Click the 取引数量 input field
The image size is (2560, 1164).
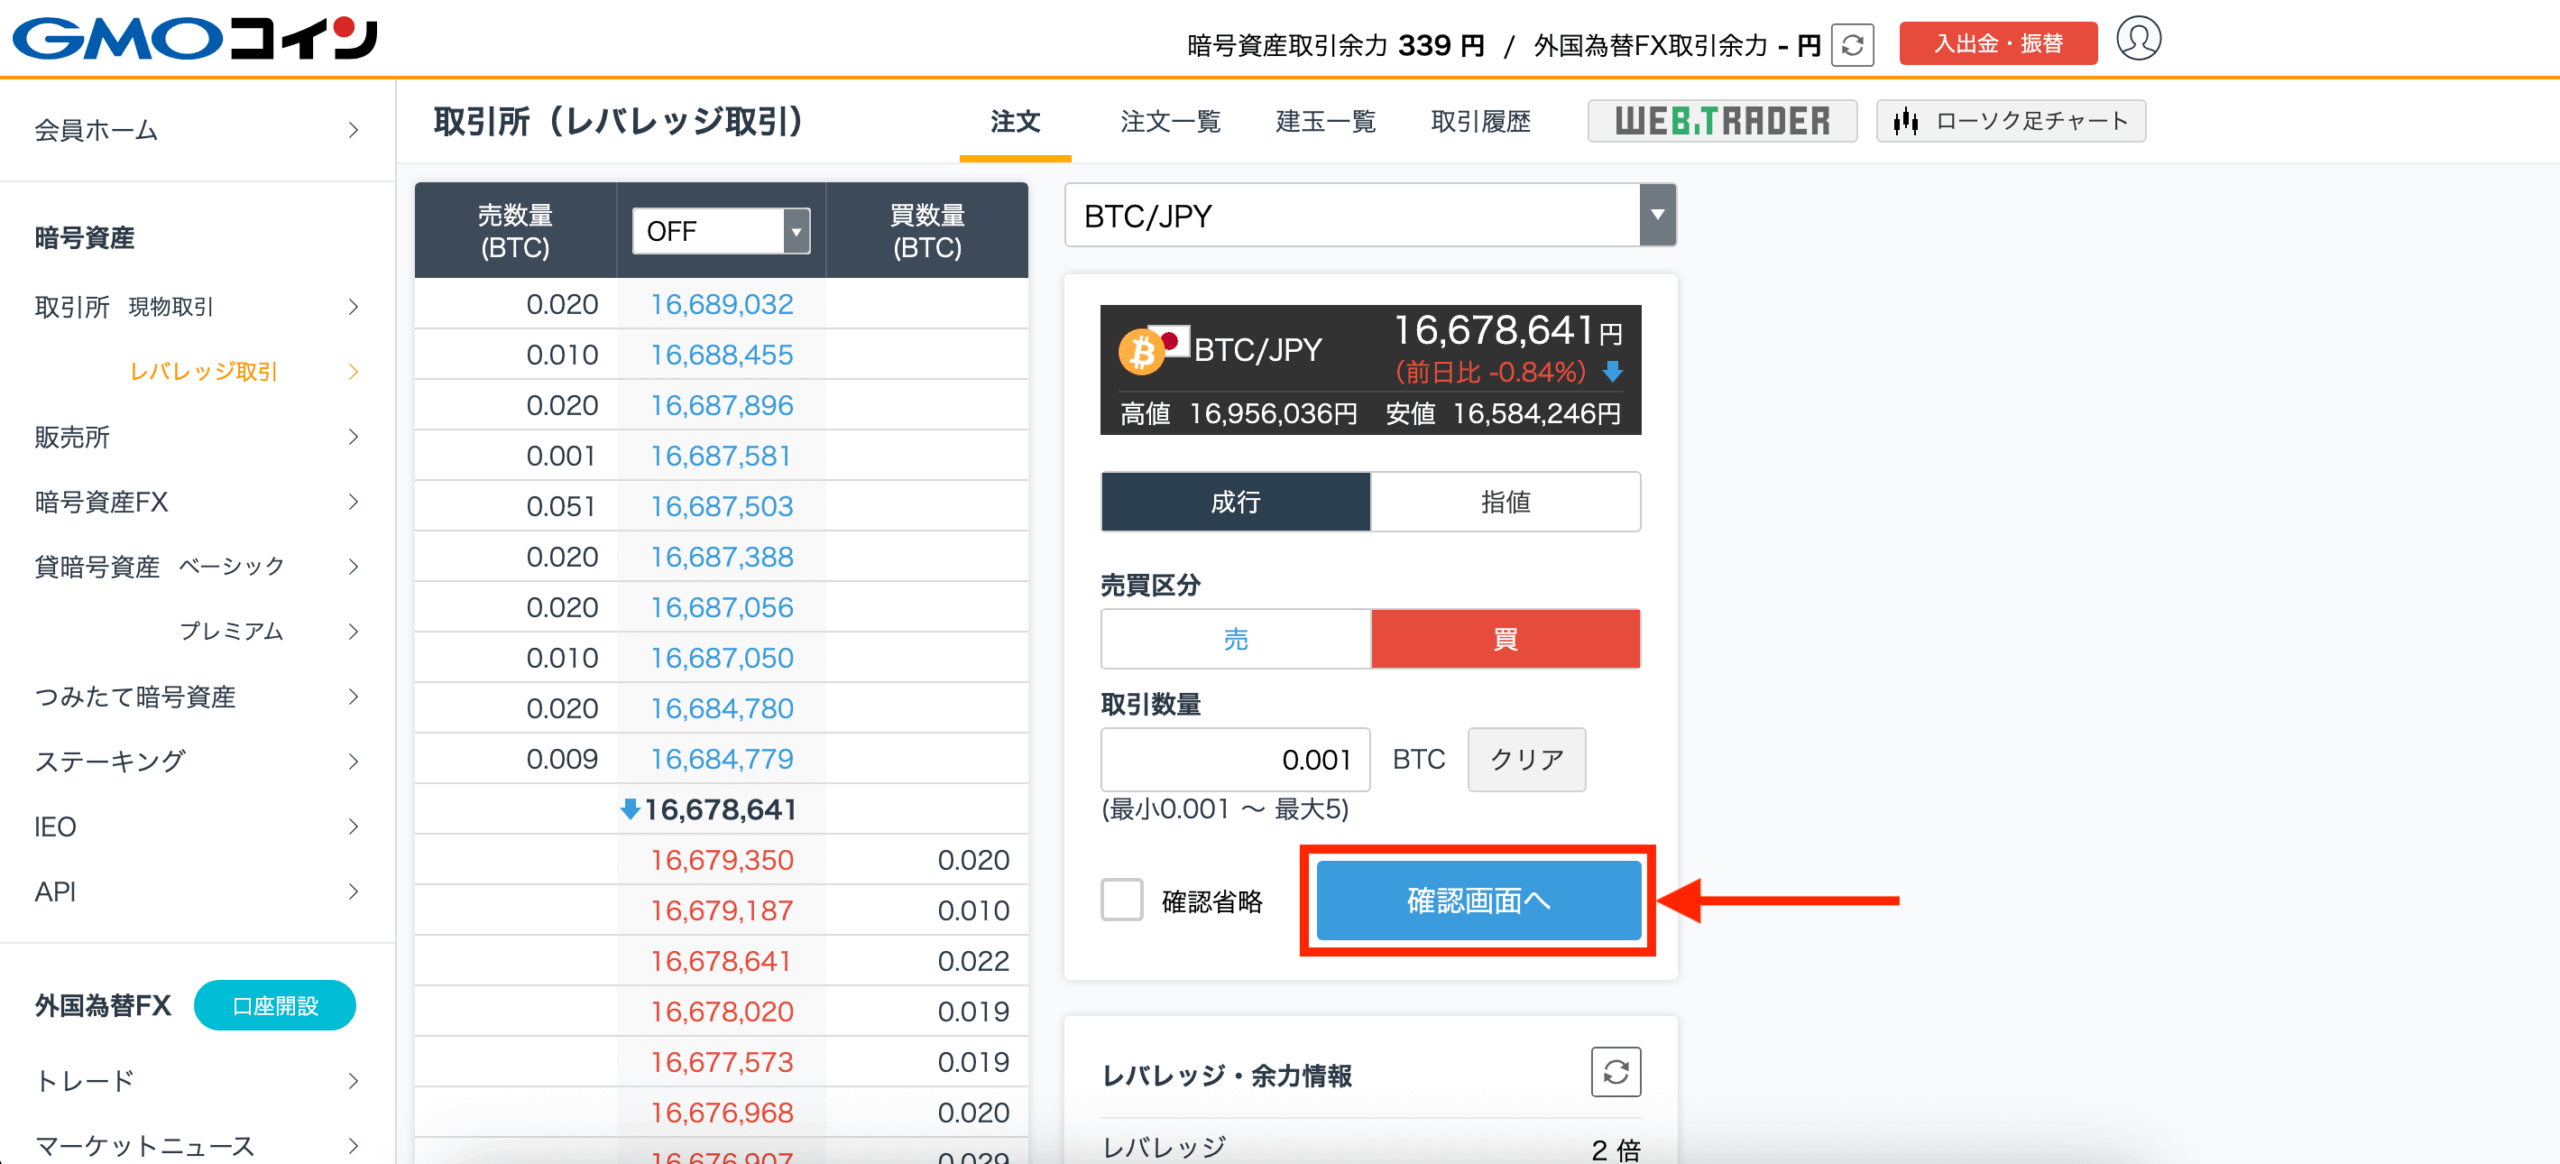pos(1235,760)
